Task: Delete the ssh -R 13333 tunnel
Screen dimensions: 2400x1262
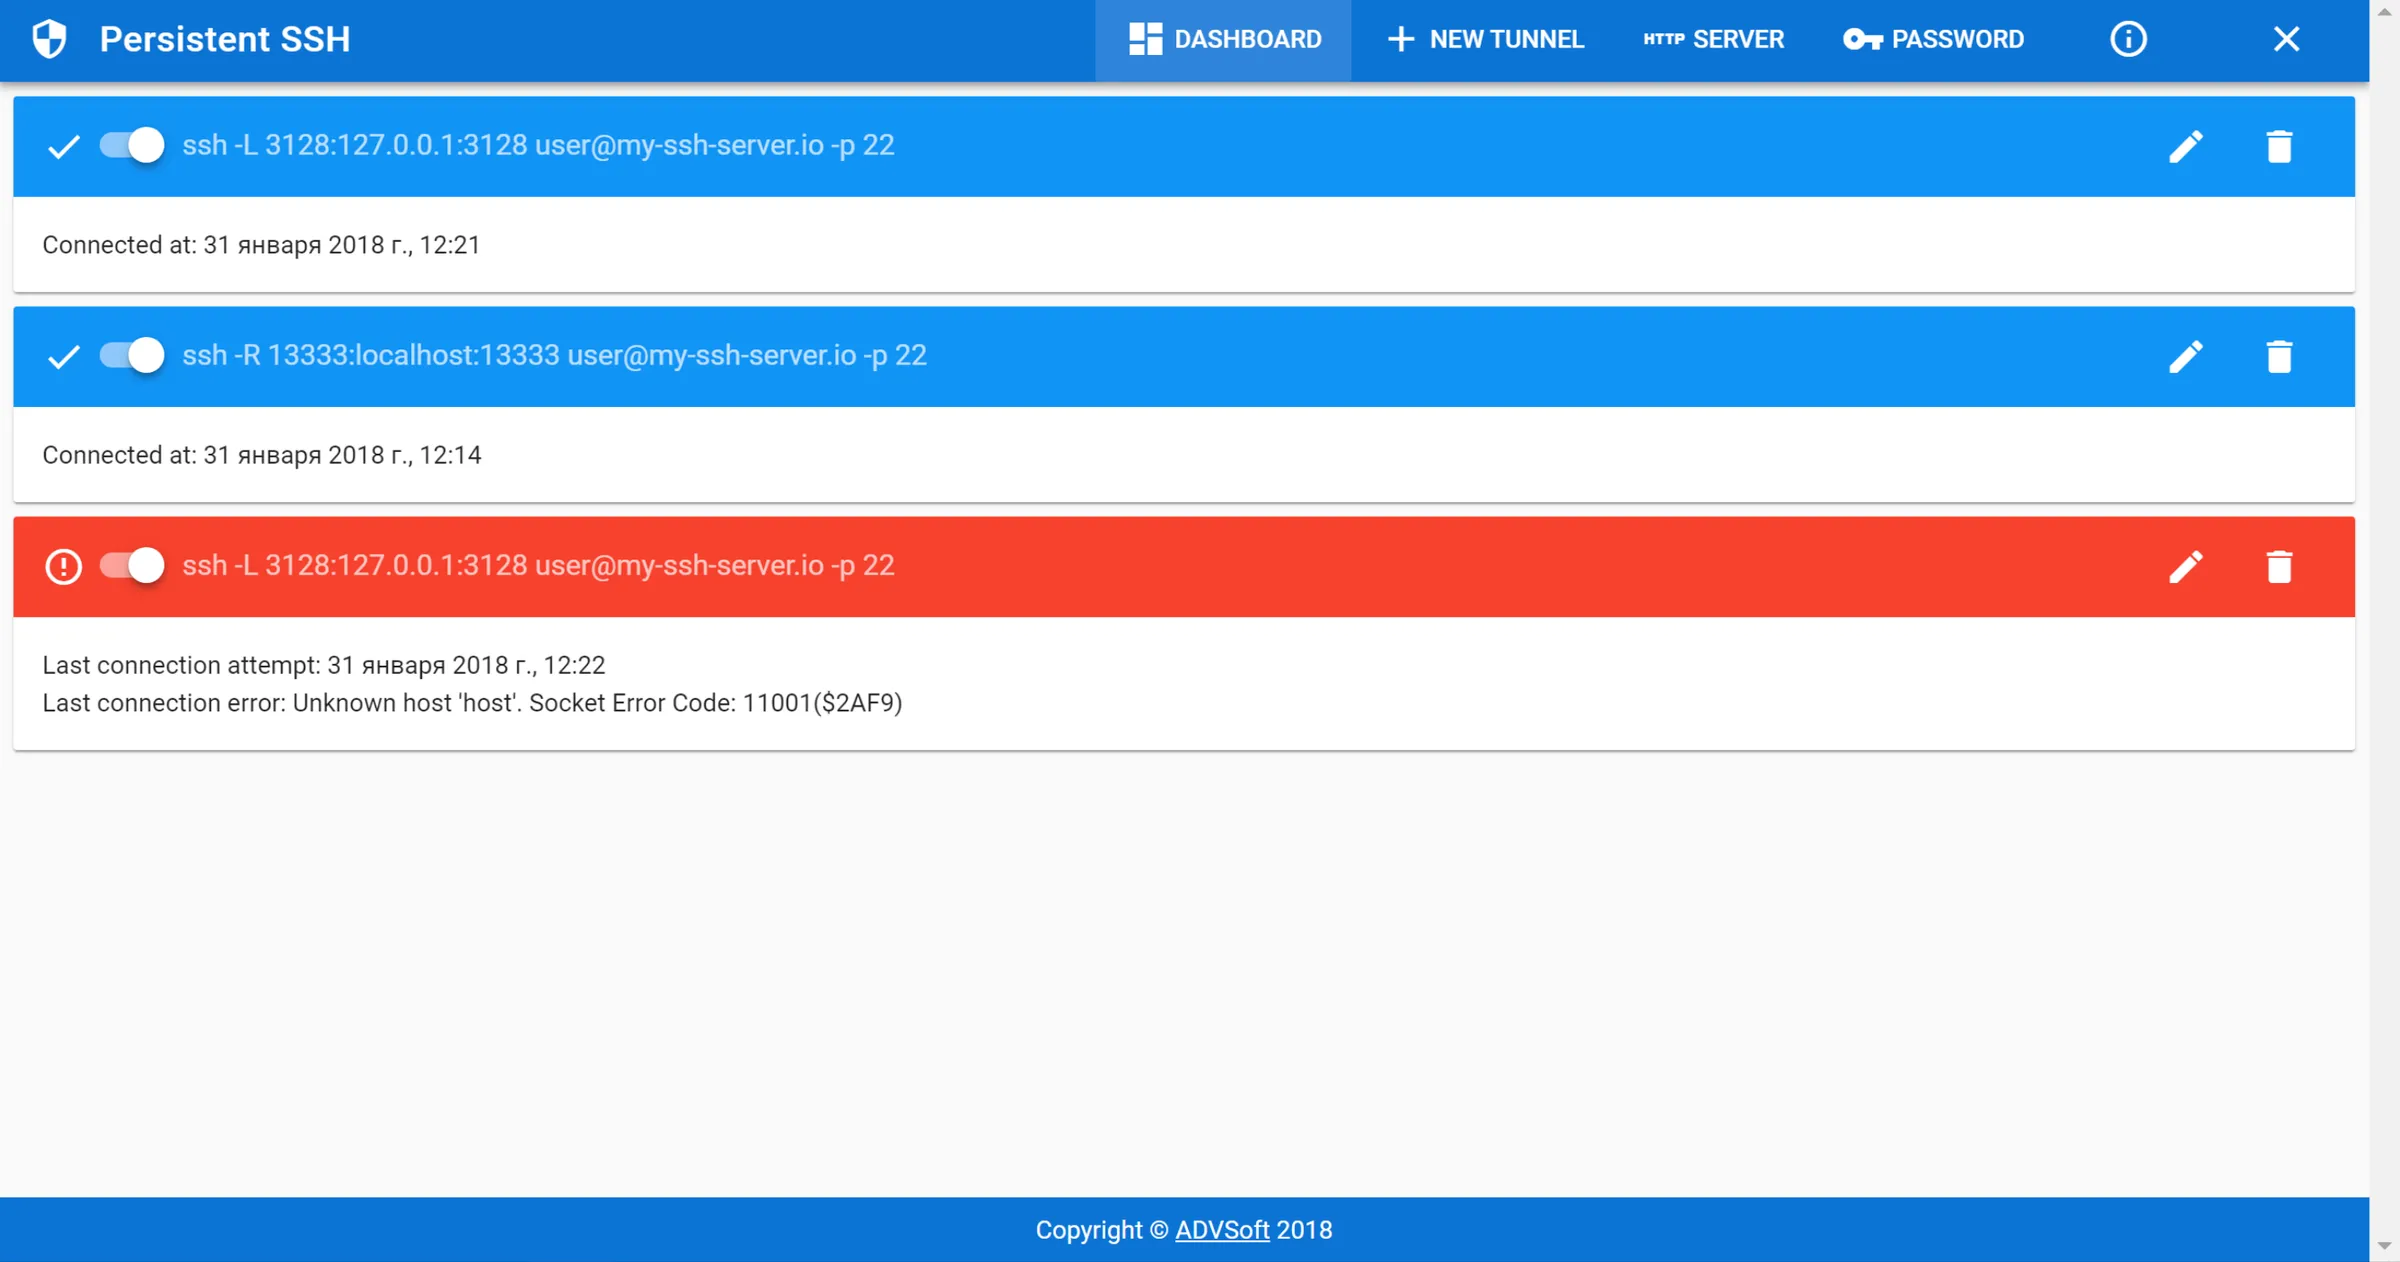Action: click(2280, 356)
